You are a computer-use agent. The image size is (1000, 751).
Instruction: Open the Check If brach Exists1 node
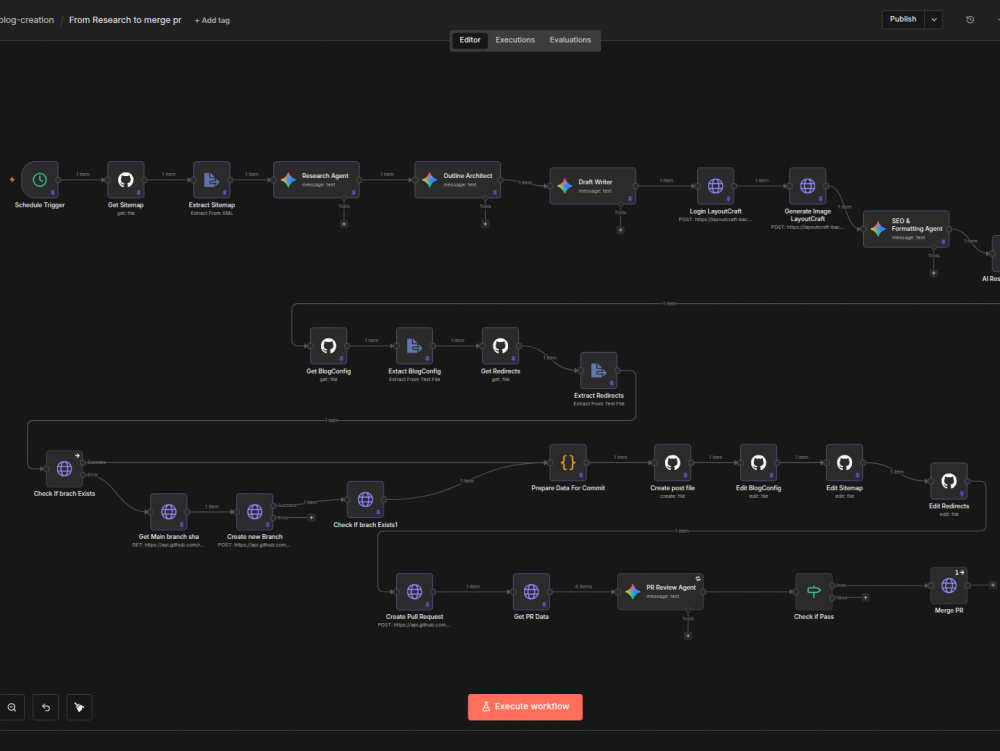(365, 499)
